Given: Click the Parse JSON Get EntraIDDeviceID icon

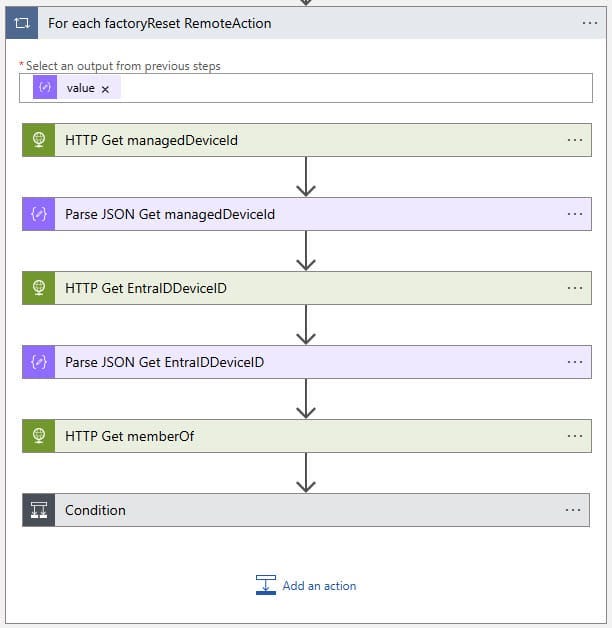Looking at the screenshot, I should [38, 362].
